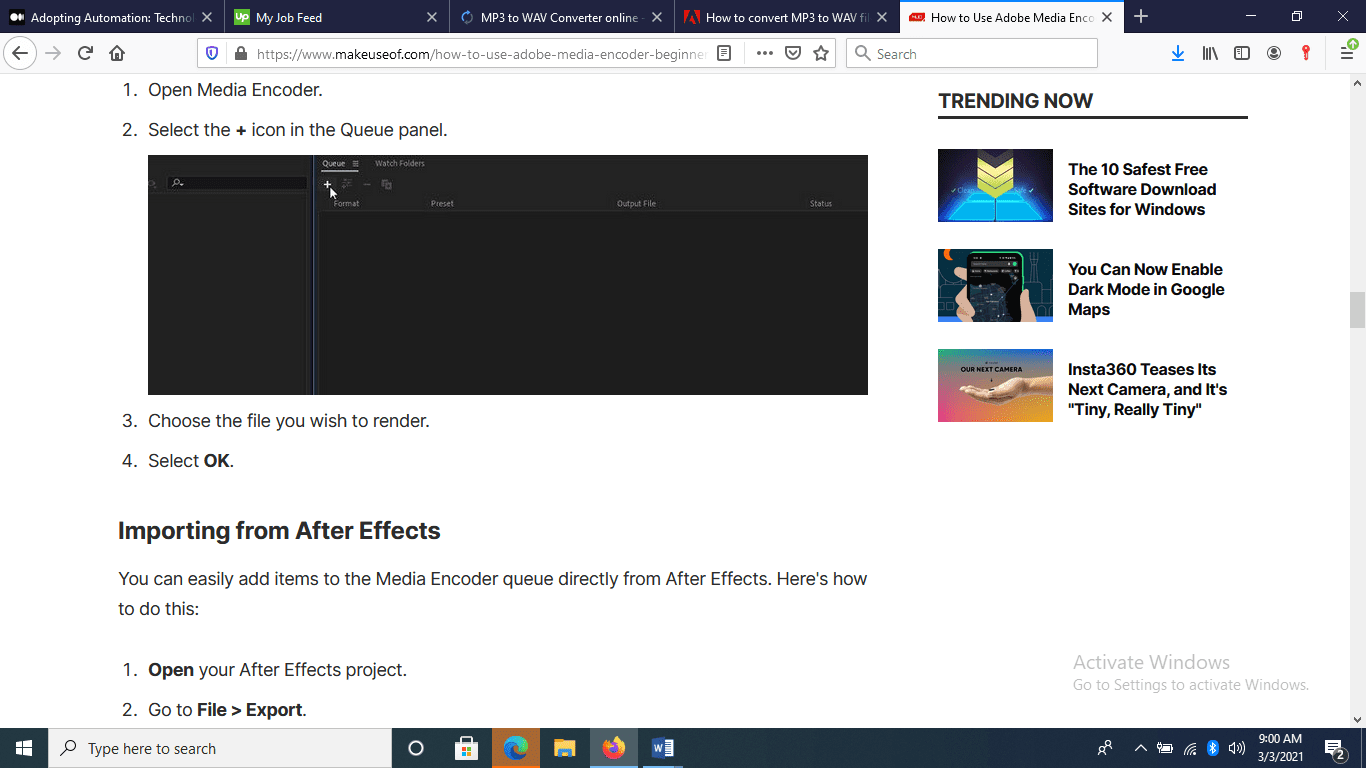Open page actions three-dot menu
This screenshot has height=768, width=1366.
tap(765, 54)
